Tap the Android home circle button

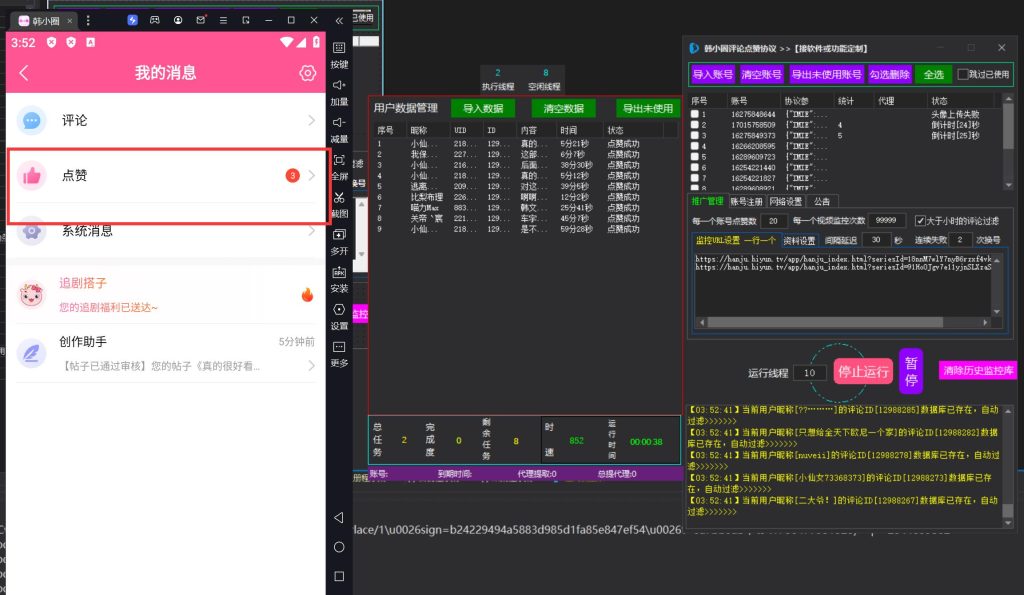pos(338,547)
